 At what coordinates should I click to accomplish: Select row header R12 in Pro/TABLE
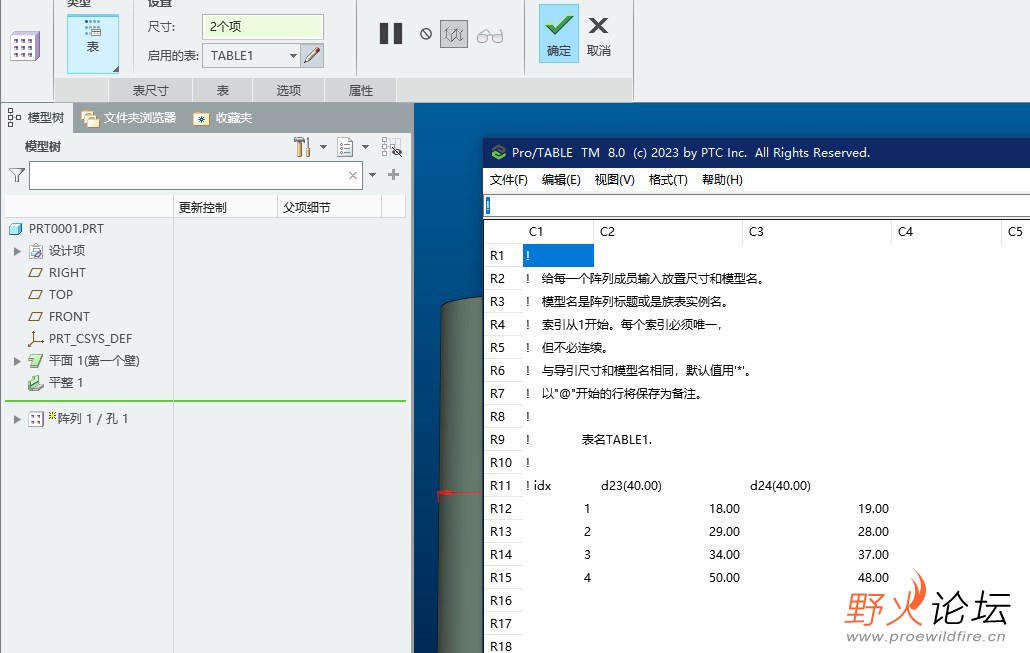click(502, 508)
